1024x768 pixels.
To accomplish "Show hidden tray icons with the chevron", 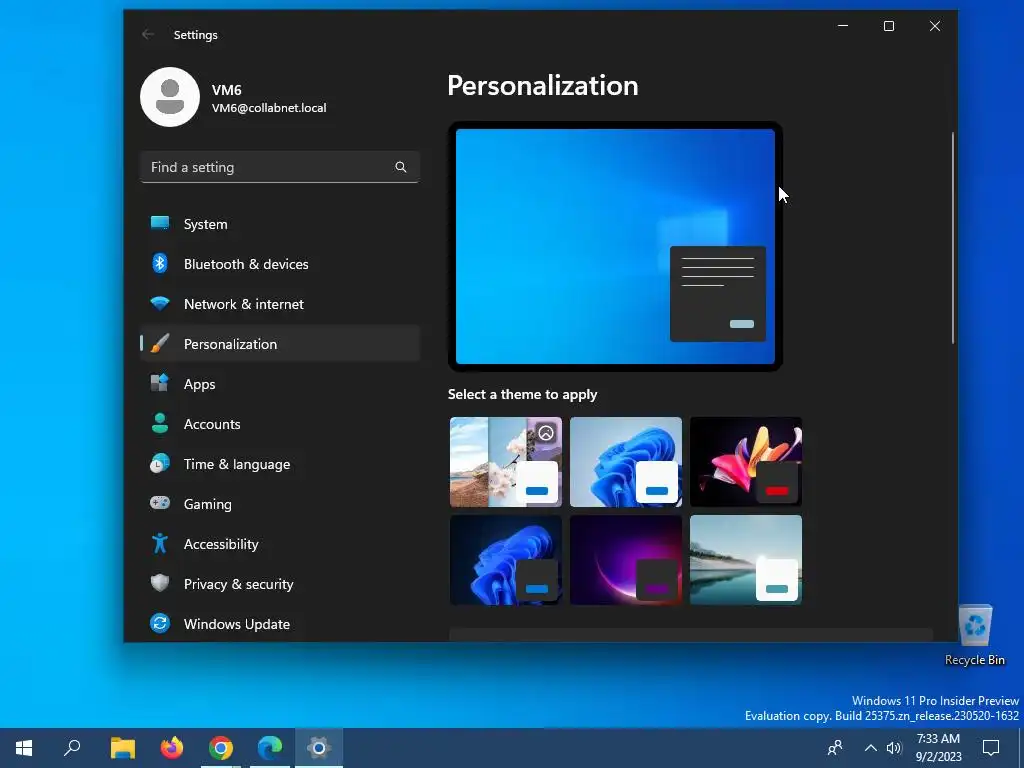I will [x=871, y=748].
